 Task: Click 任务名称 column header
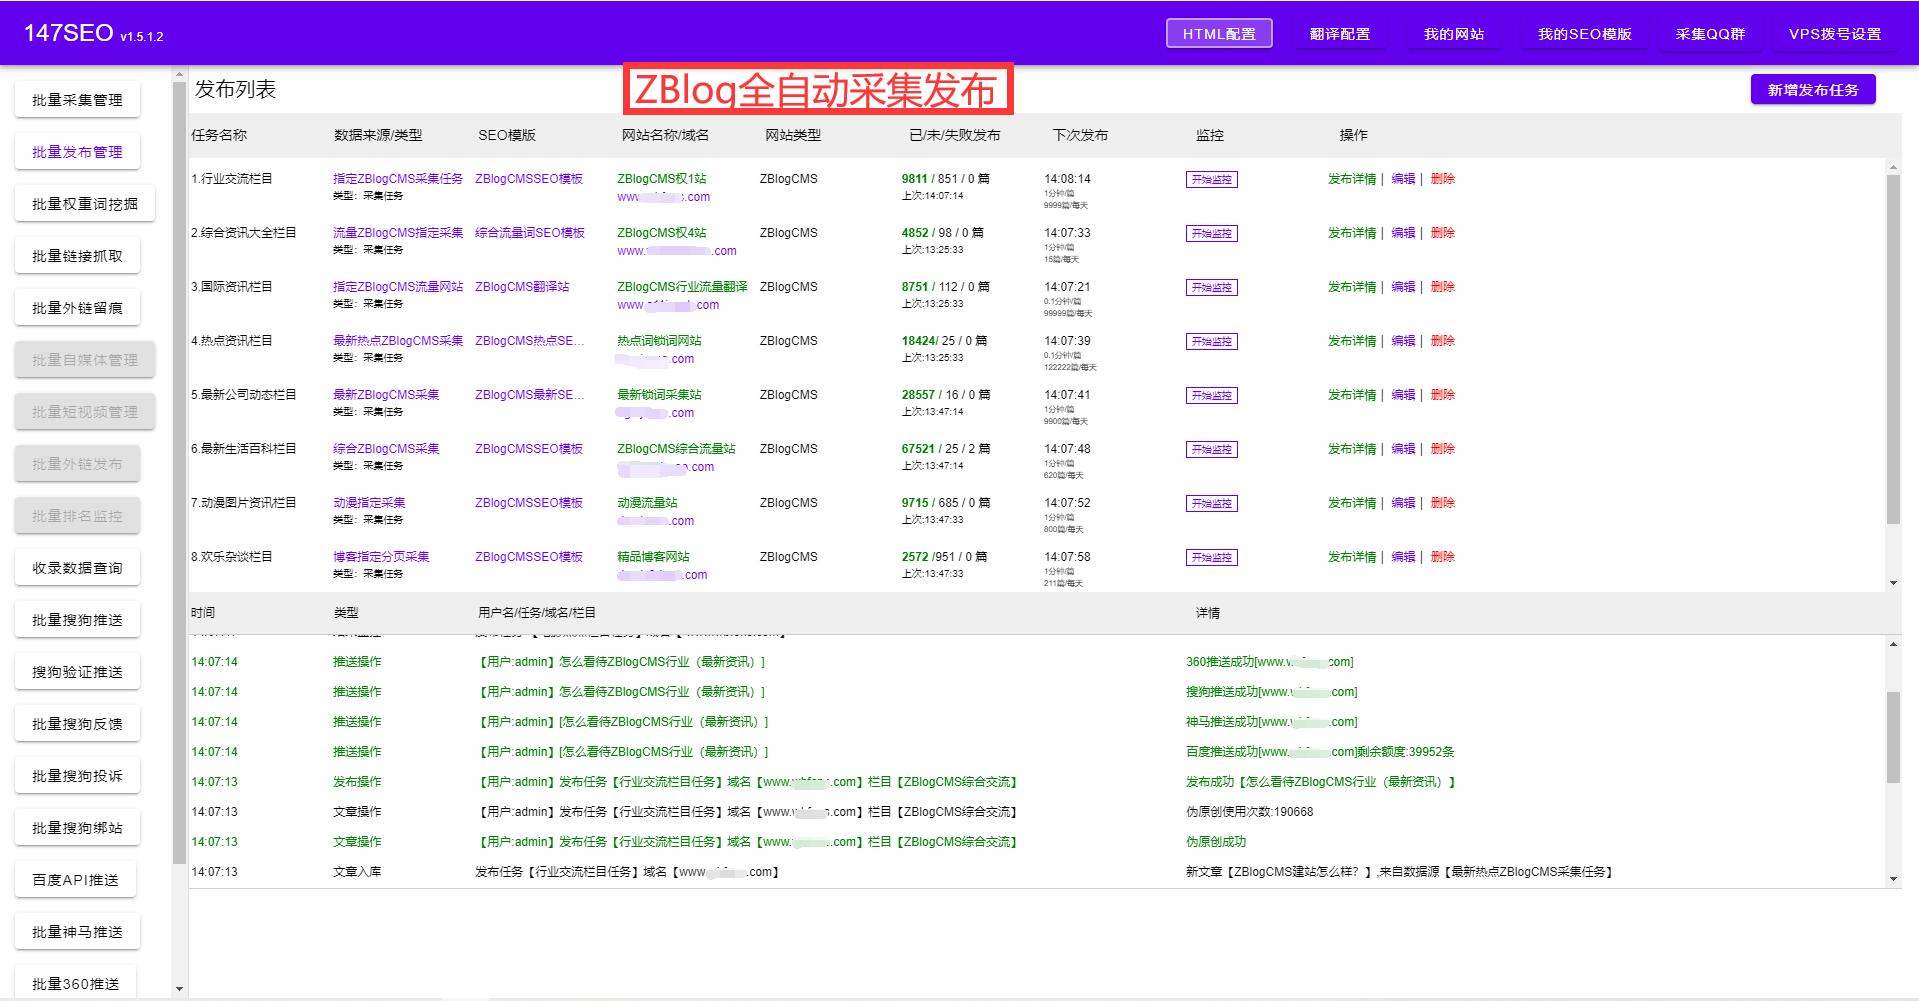coord(219,135)
